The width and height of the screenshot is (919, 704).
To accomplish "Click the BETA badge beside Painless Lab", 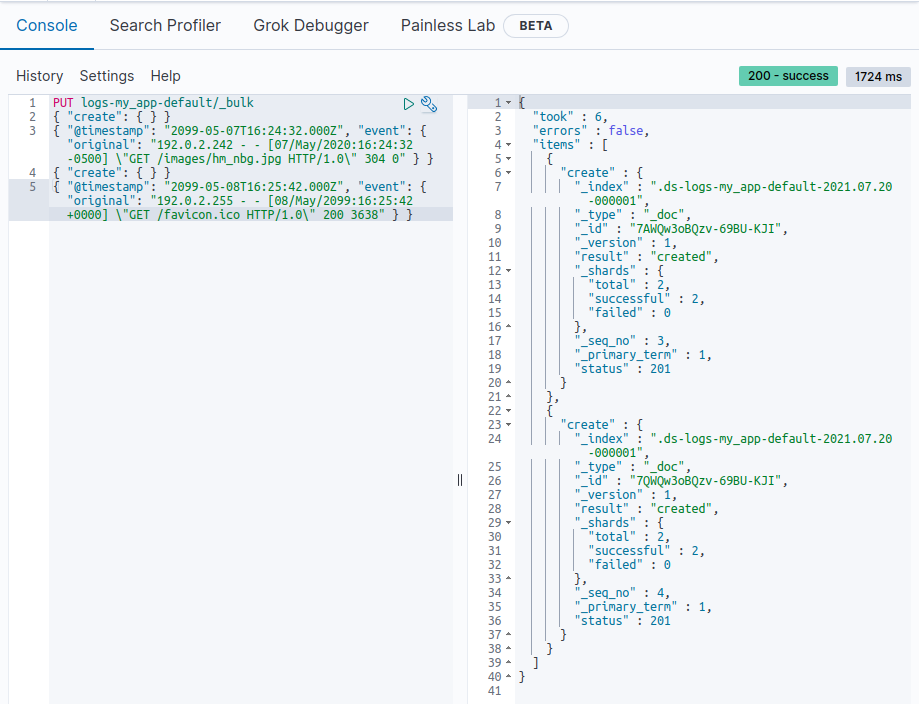I will [535, 26].
